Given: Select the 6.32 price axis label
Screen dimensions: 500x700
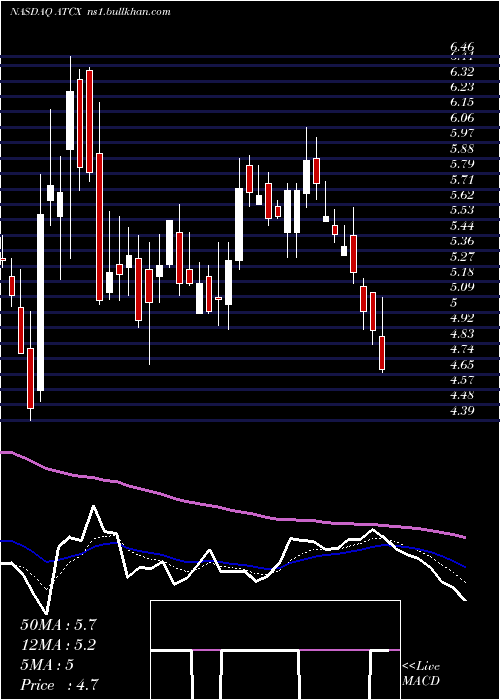Looking at the screenshot, I should pos(462,71).
